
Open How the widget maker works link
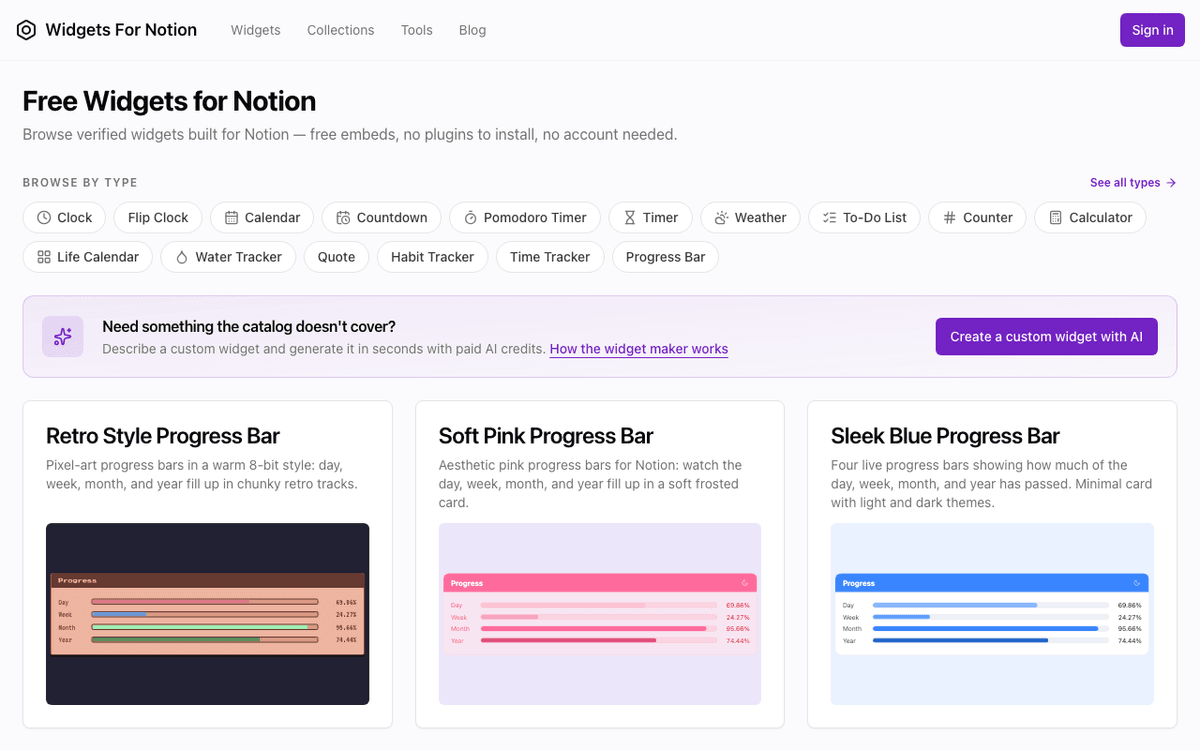click(x=639, y=349)
